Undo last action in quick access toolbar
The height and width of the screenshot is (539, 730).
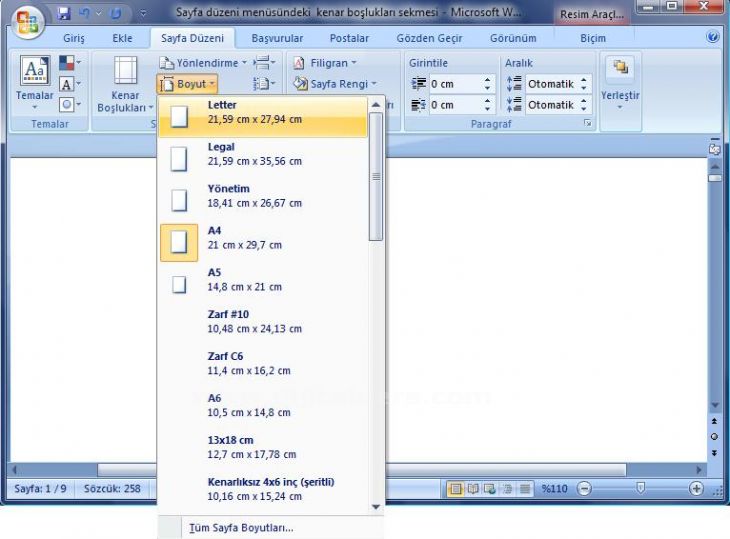[x=85, y=13]
